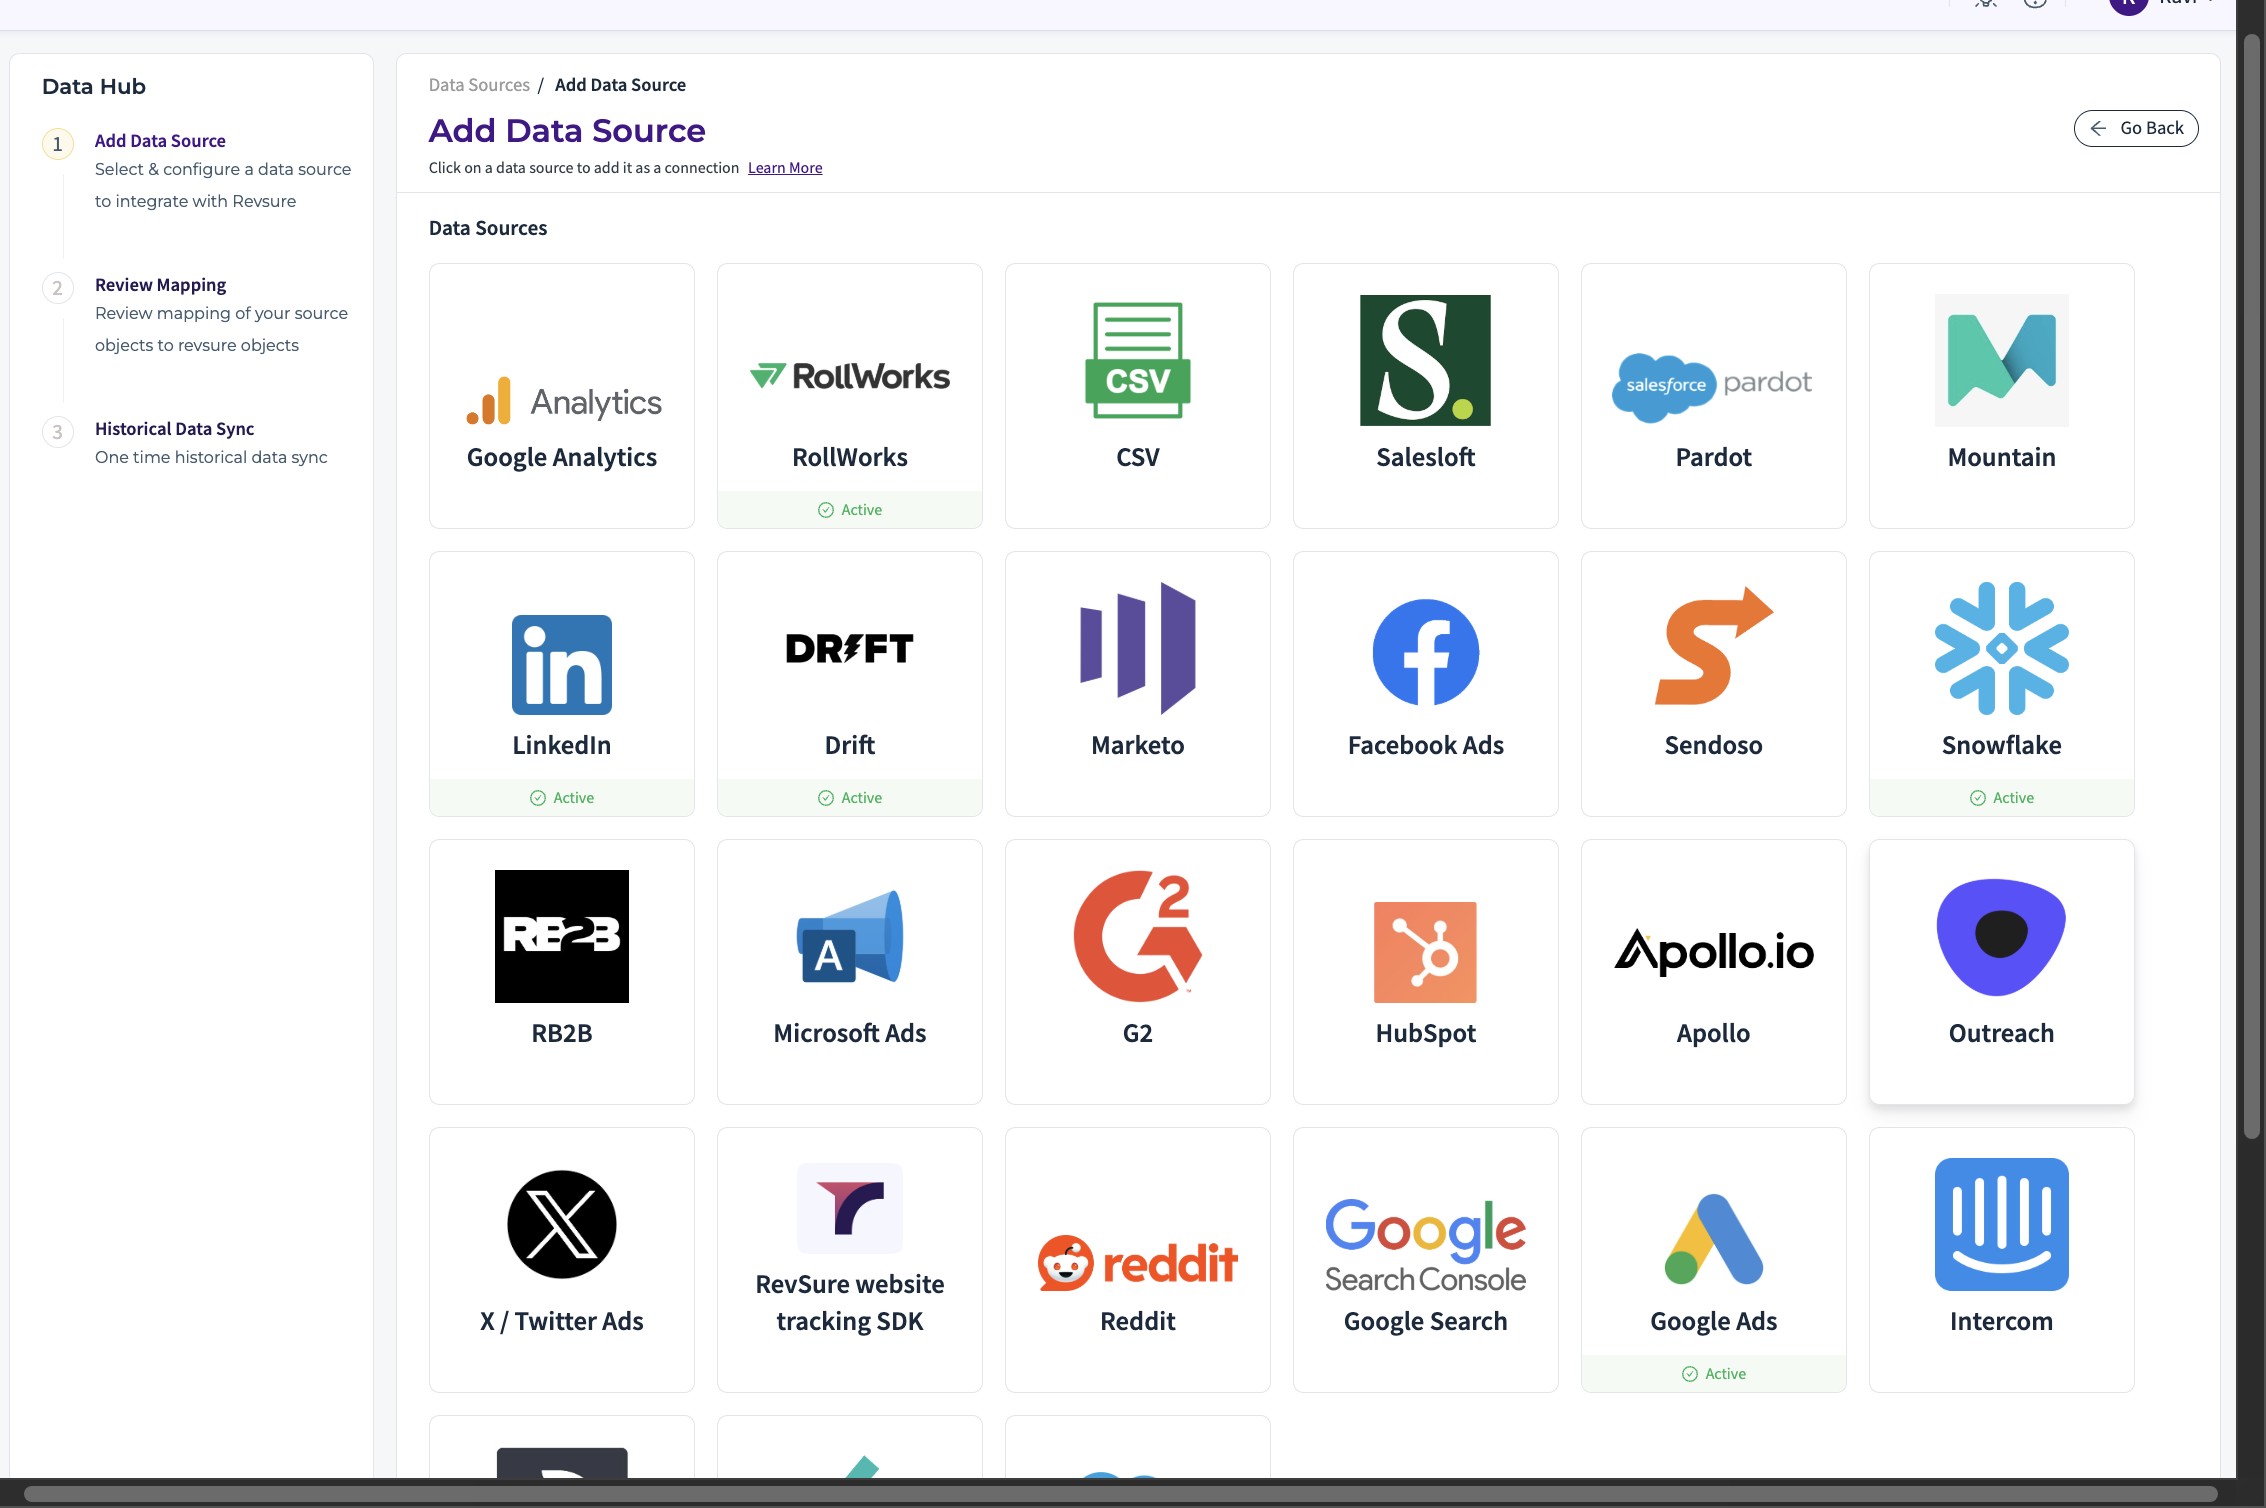Open the Learn More link
This screenshot has height=1508, width=2266.
pos(784,168)
